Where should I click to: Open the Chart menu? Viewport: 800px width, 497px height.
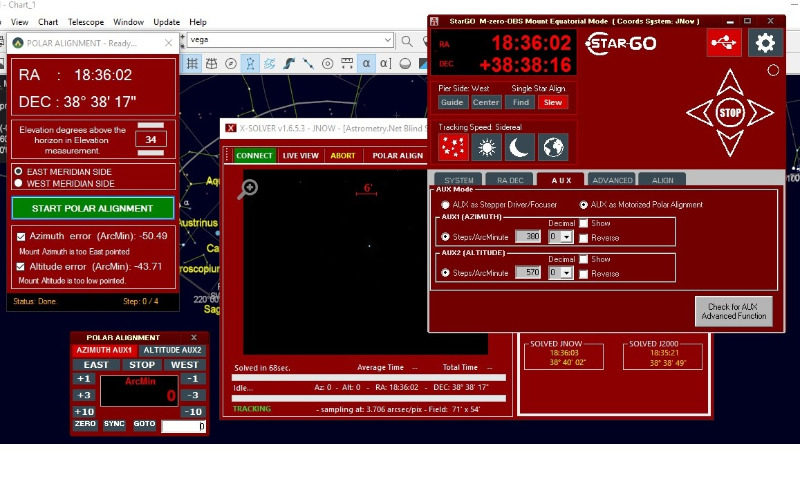pos(48,22)
